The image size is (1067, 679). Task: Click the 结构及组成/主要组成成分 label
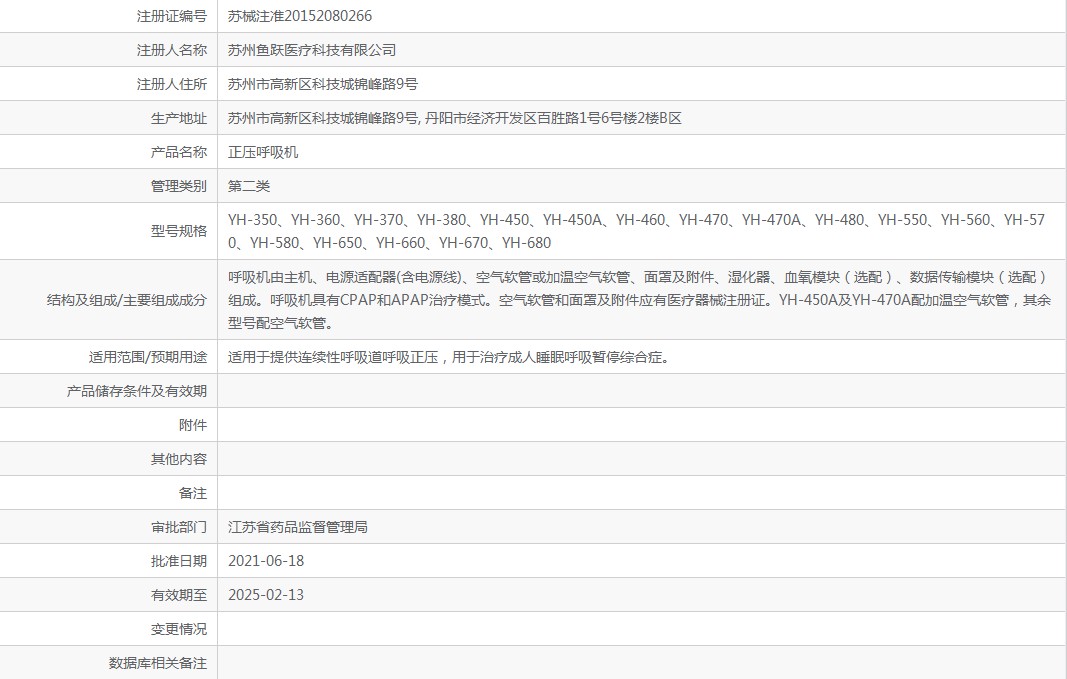(x=127, y=300)
